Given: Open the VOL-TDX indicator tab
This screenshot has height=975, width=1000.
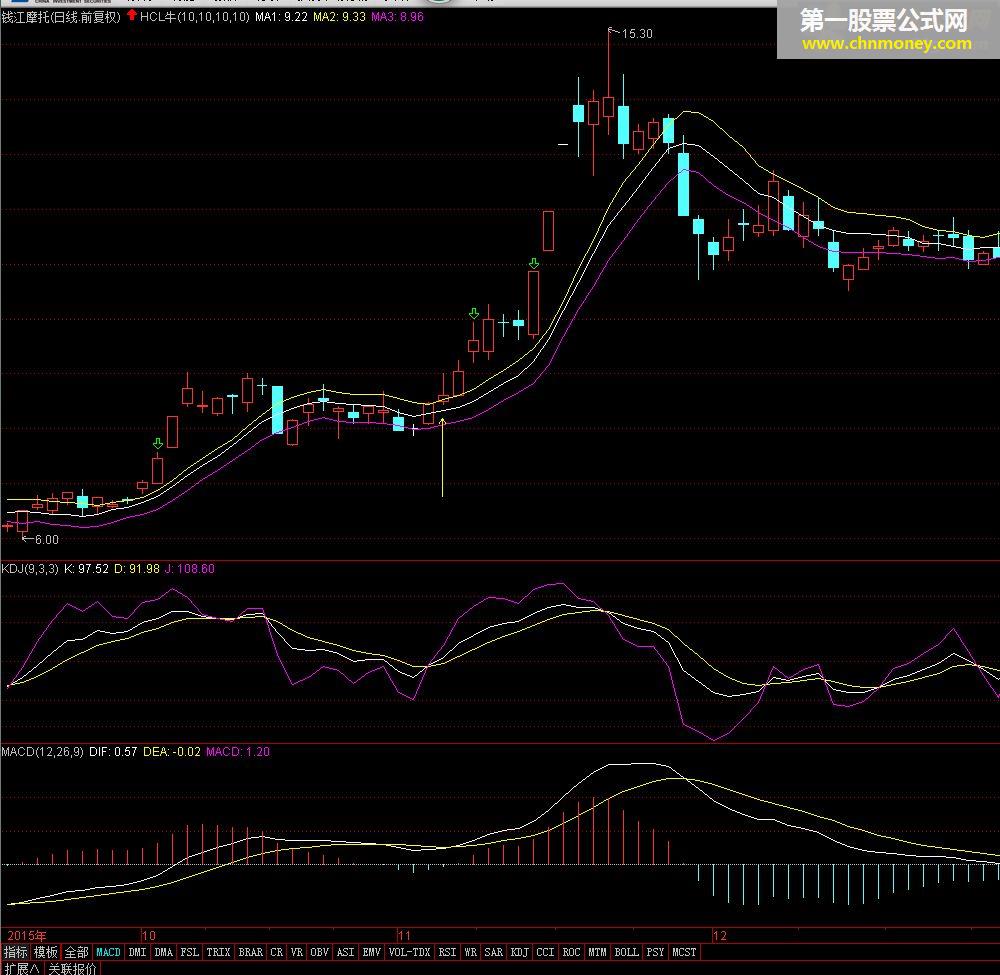Looking at the screenshot, I should click(409, 952).
